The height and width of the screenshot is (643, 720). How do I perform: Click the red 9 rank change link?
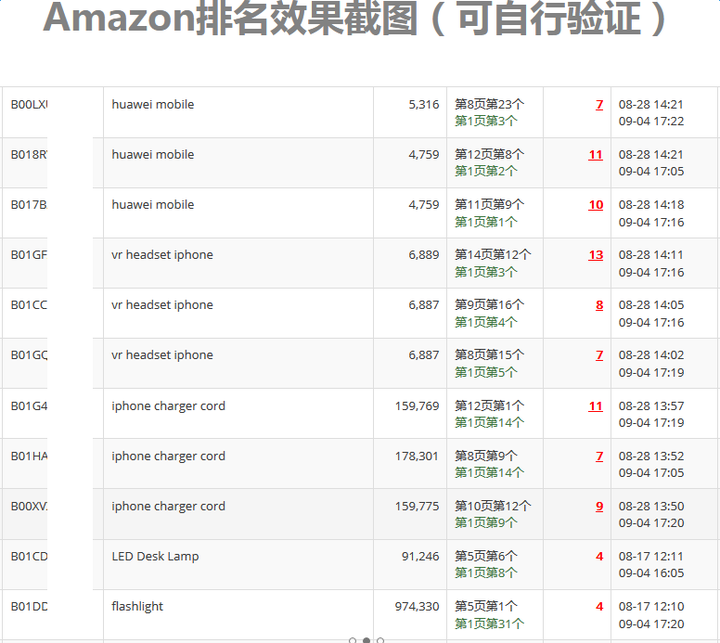pos(599,506)
